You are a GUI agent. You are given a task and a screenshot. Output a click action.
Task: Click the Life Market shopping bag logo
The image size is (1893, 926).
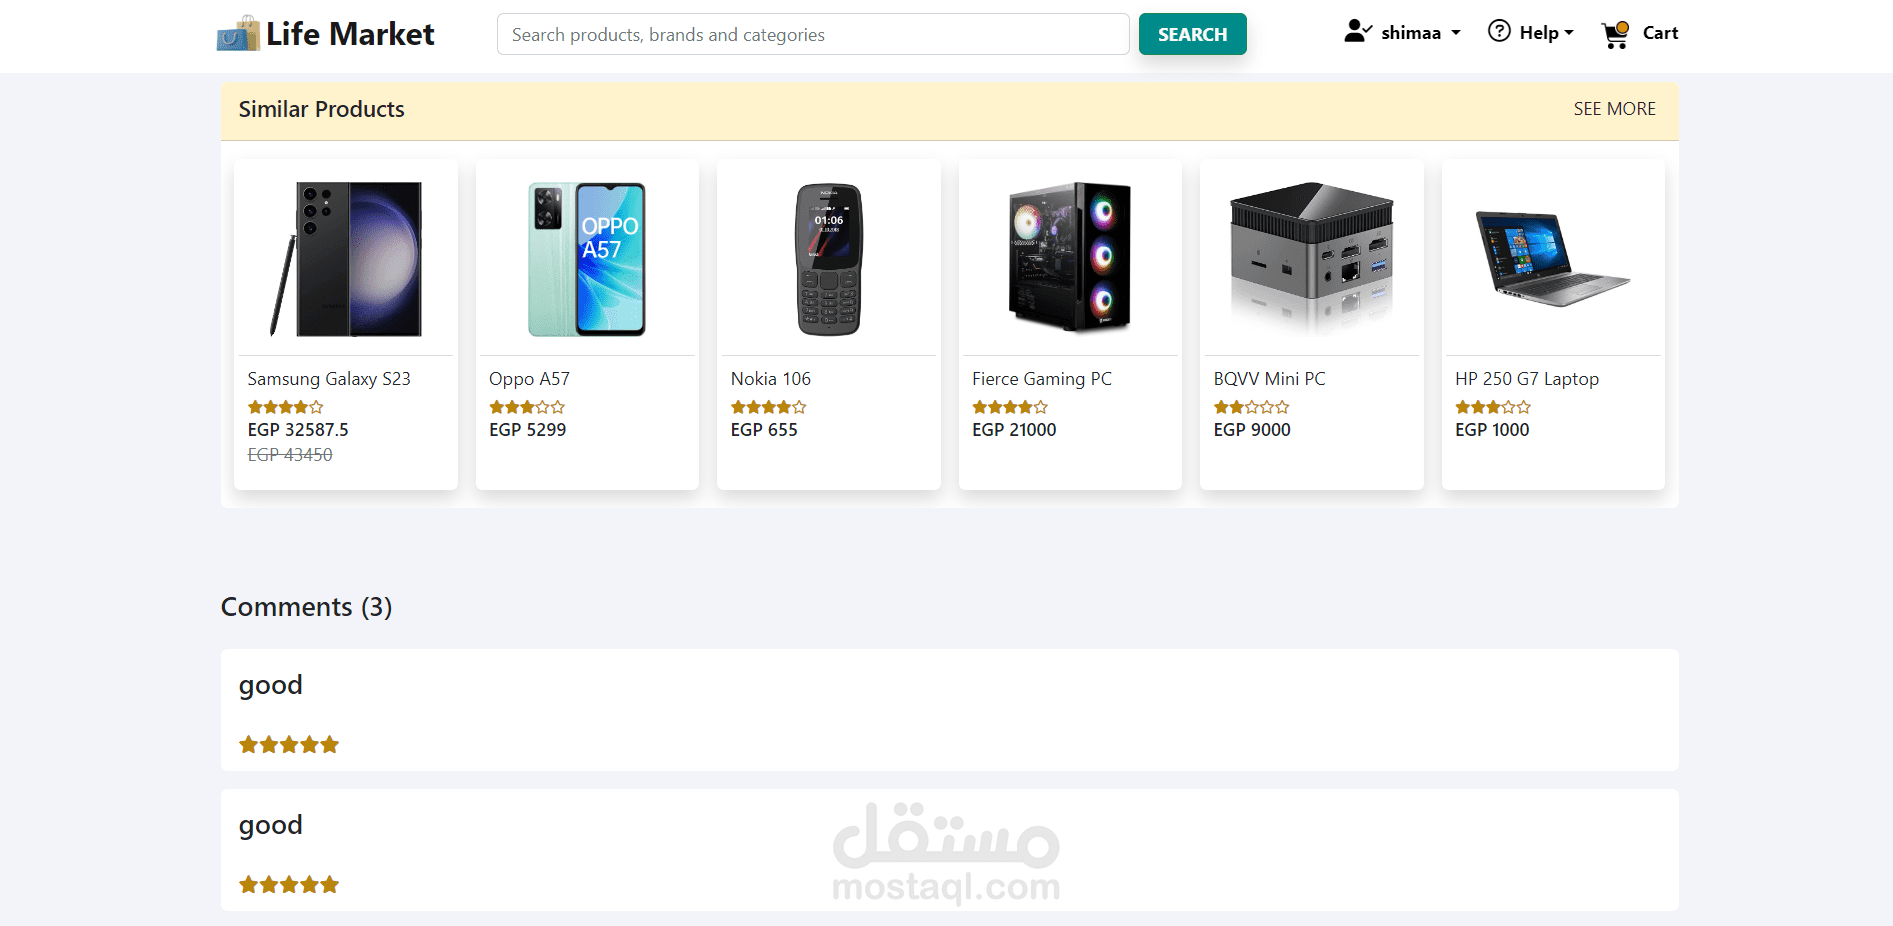tap(238, 34)
